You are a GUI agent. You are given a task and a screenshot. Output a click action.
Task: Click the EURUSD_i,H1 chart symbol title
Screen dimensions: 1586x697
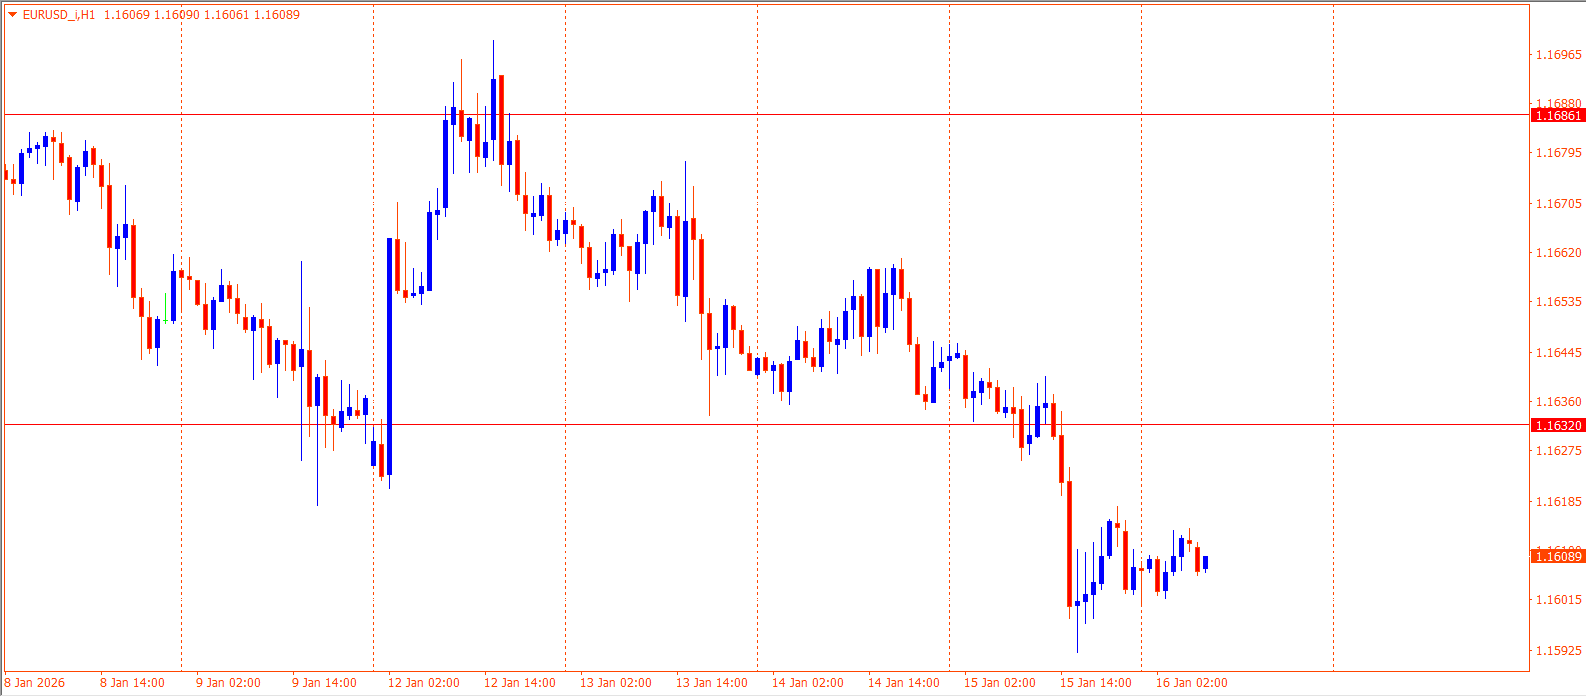click(59, 15)
